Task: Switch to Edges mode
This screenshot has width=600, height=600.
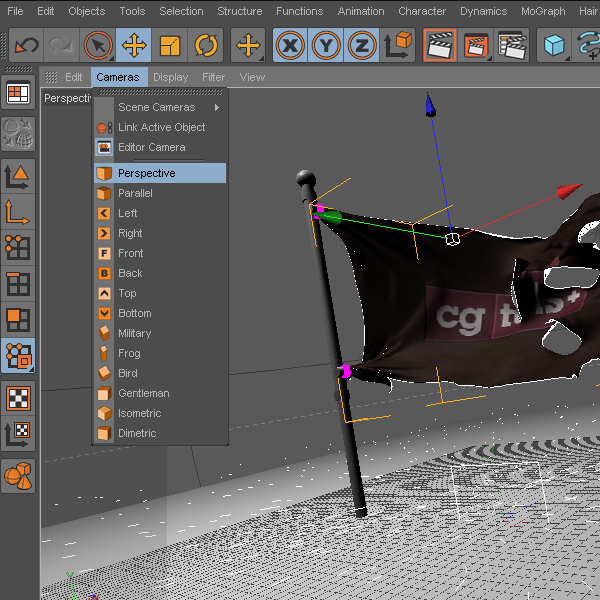Action: point(18,284)
